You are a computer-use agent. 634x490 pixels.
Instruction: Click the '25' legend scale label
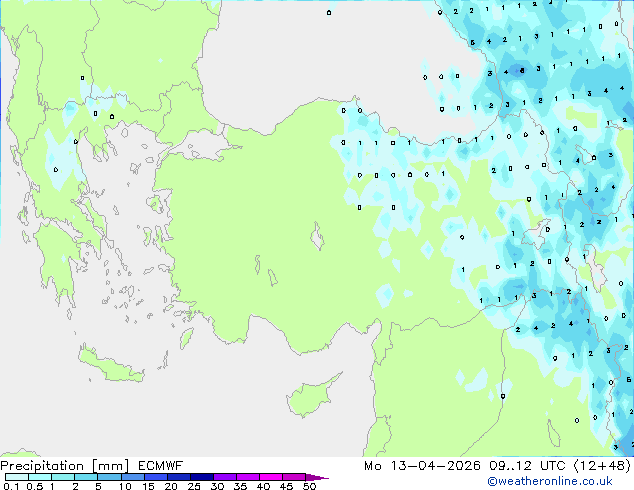pyautogui.click(x=194, y=486)
